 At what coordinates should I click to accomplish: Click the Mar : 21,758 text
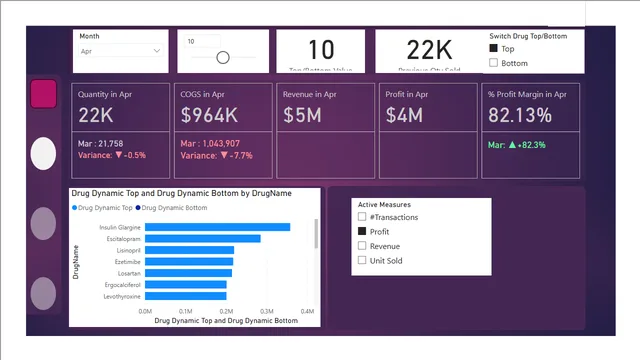[100, 144]
